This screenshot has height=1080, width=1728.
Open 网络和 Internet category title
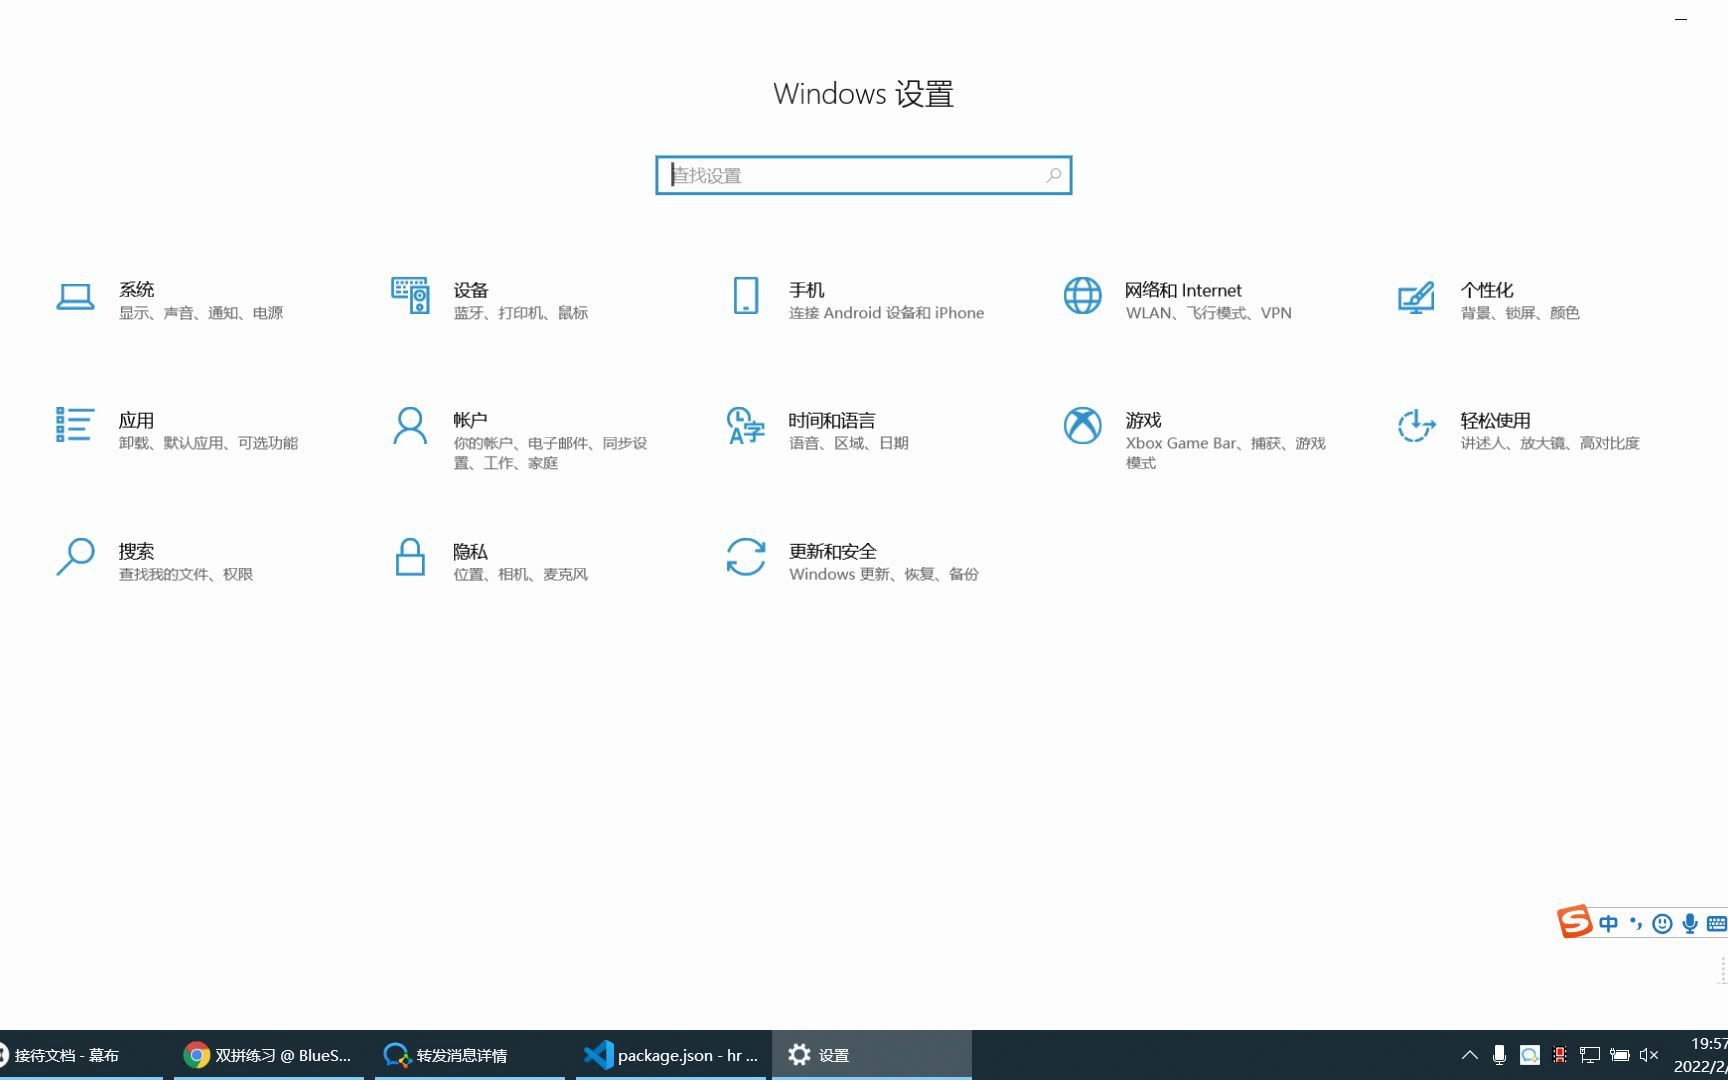(x=1183, y=290)
